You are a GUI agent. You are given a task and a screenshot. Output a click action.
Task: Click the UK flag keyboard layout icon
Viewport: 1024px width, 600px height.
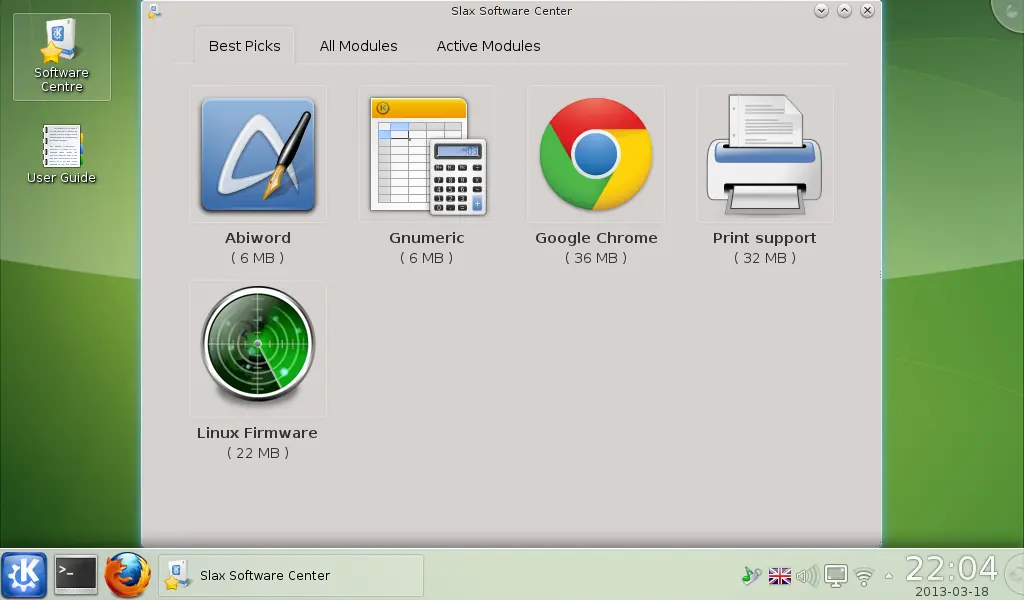pos(780,576)
